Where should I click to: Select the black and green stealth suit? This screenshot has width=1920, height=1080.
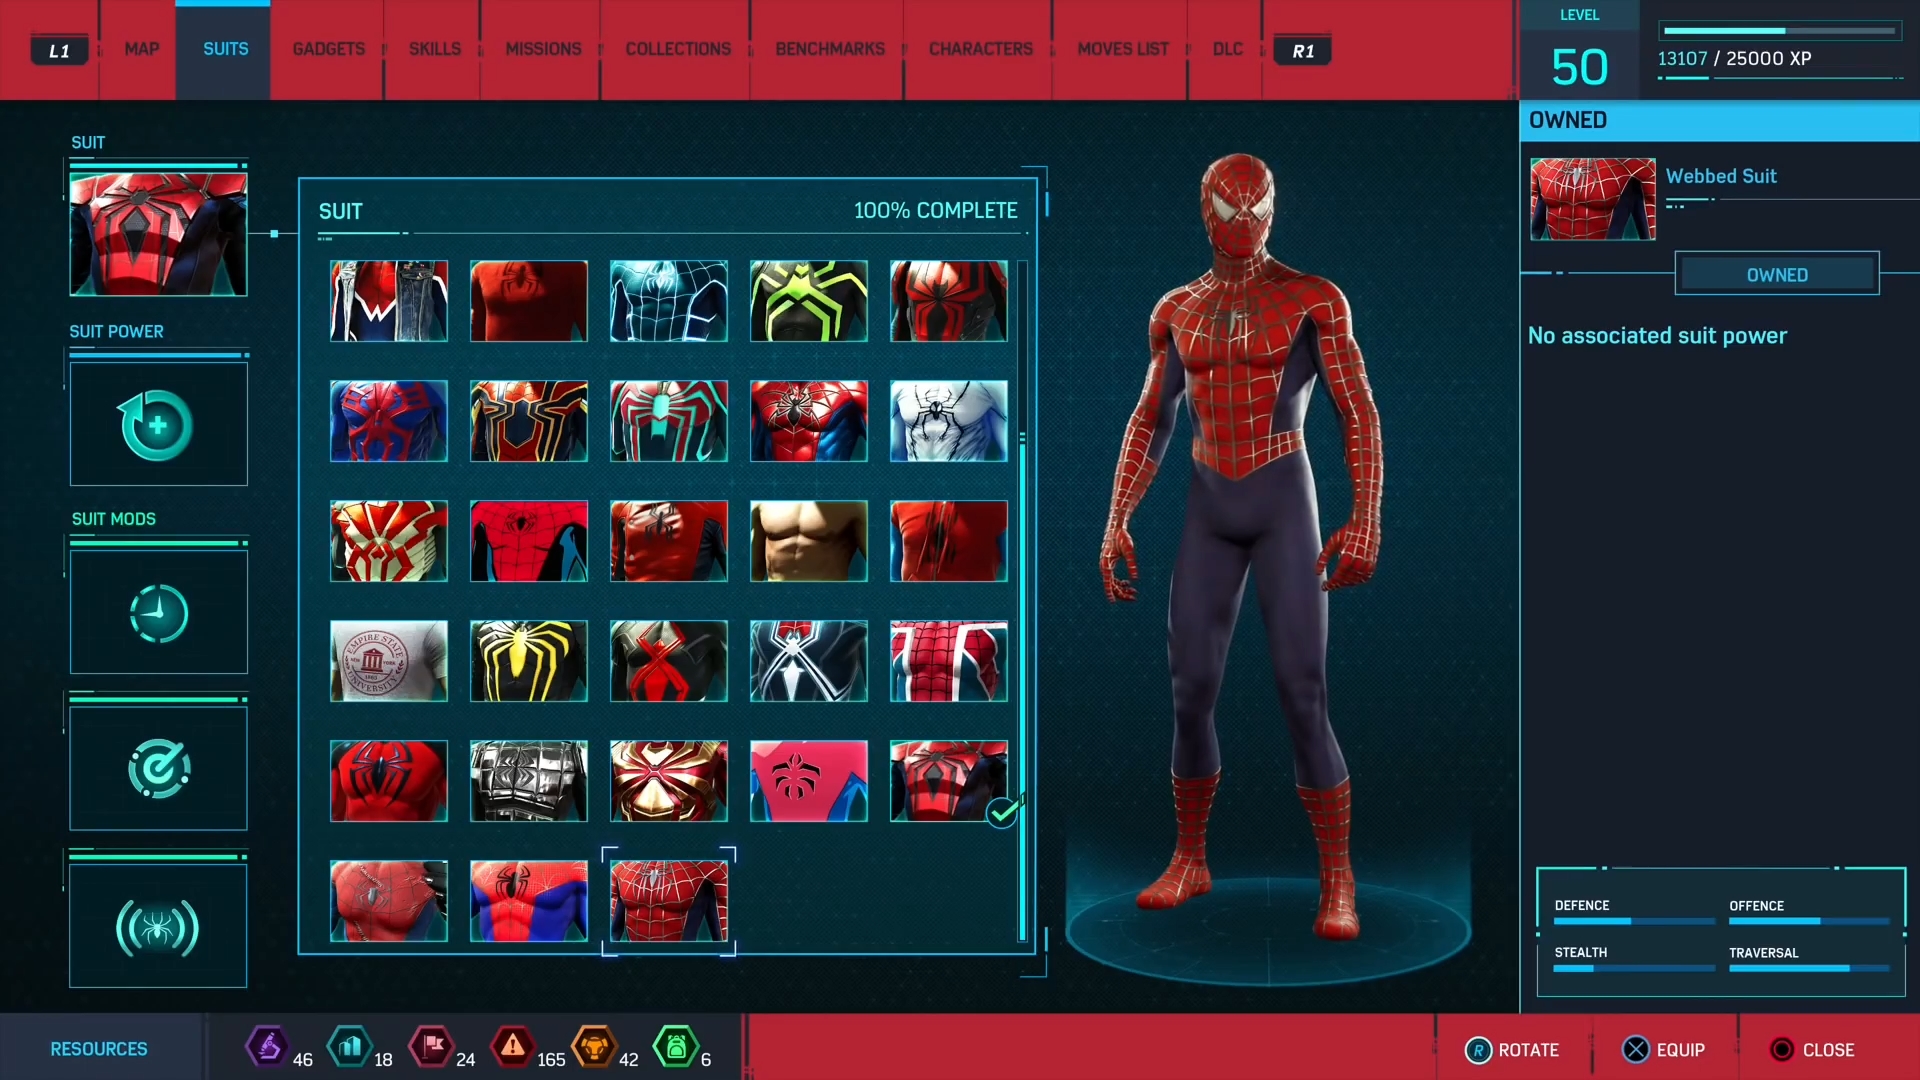[x=809, y=301]
